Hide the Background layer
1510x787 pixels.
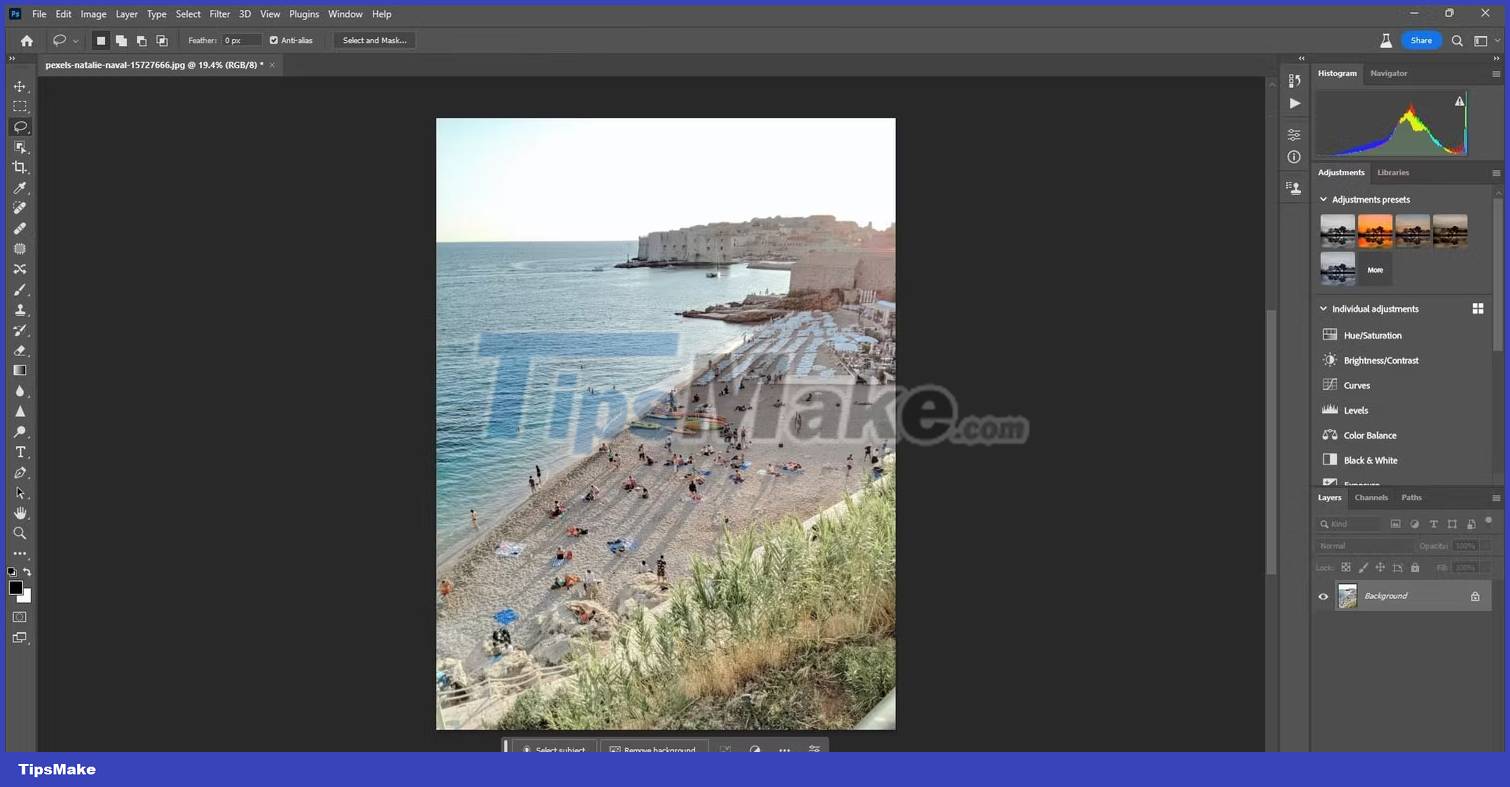(1323, 596)
